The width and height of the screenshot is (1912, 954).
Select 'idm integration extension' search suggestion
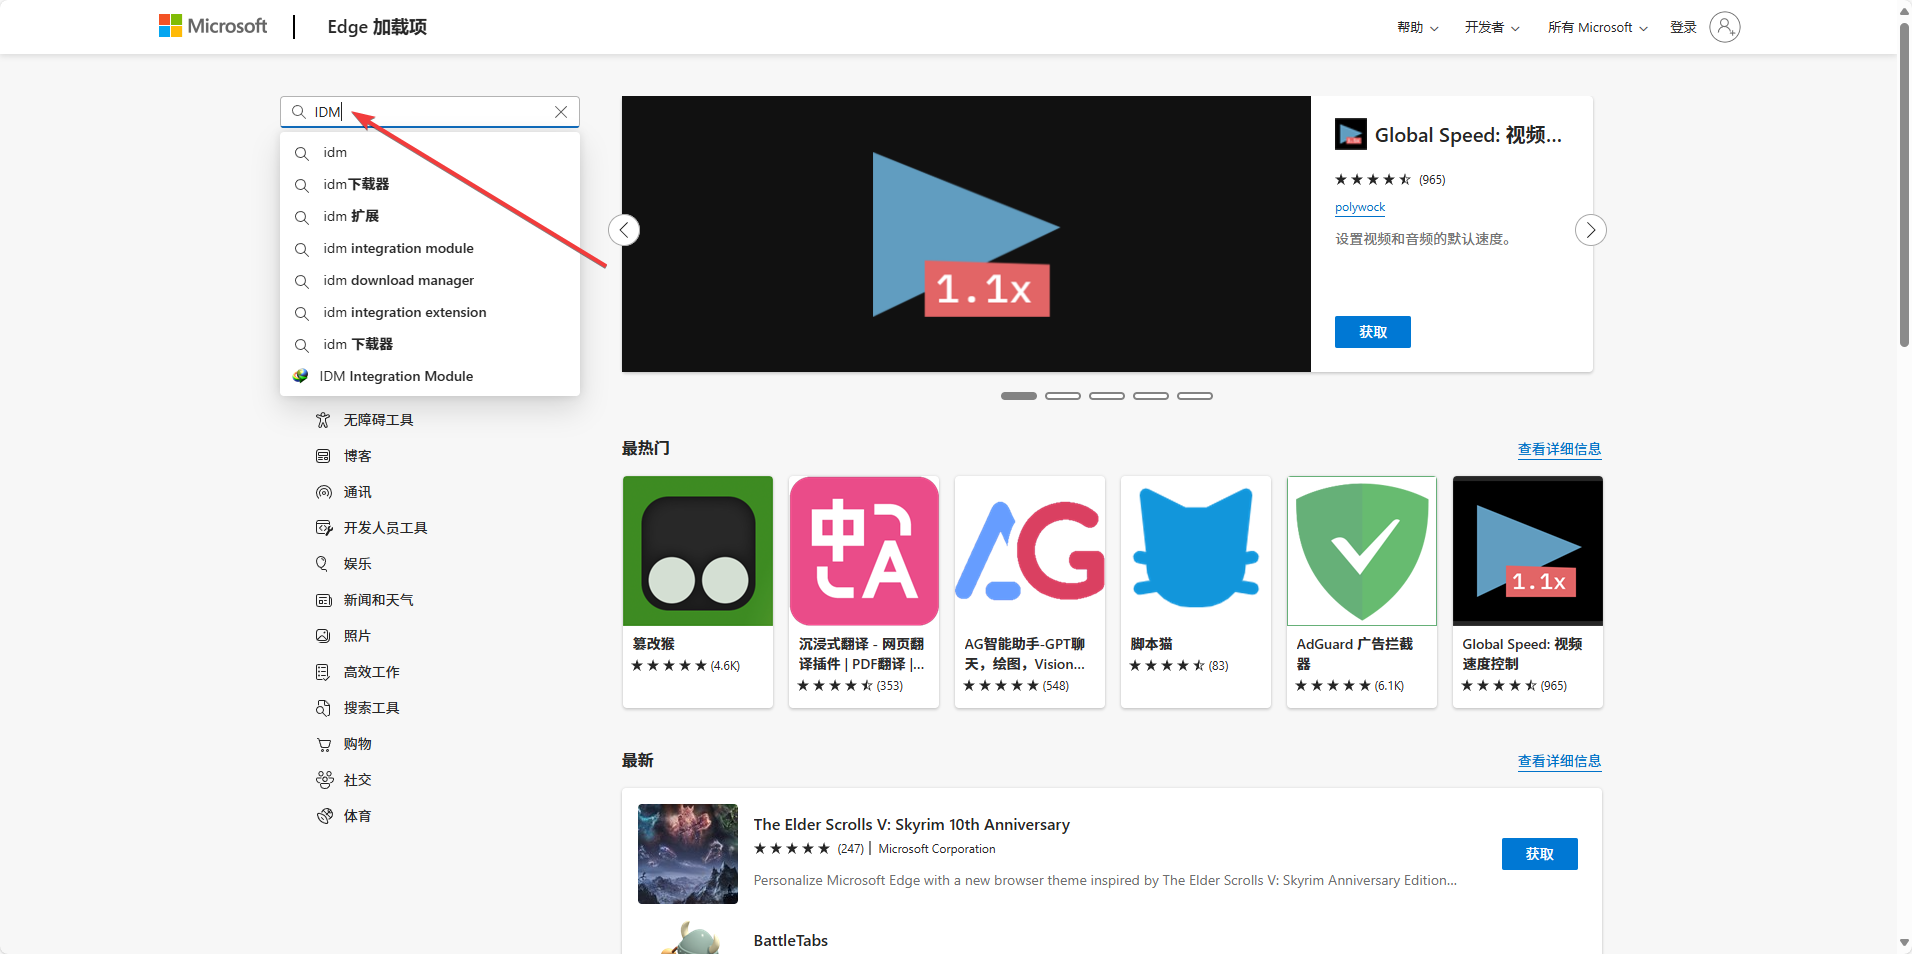coord(430,312)
